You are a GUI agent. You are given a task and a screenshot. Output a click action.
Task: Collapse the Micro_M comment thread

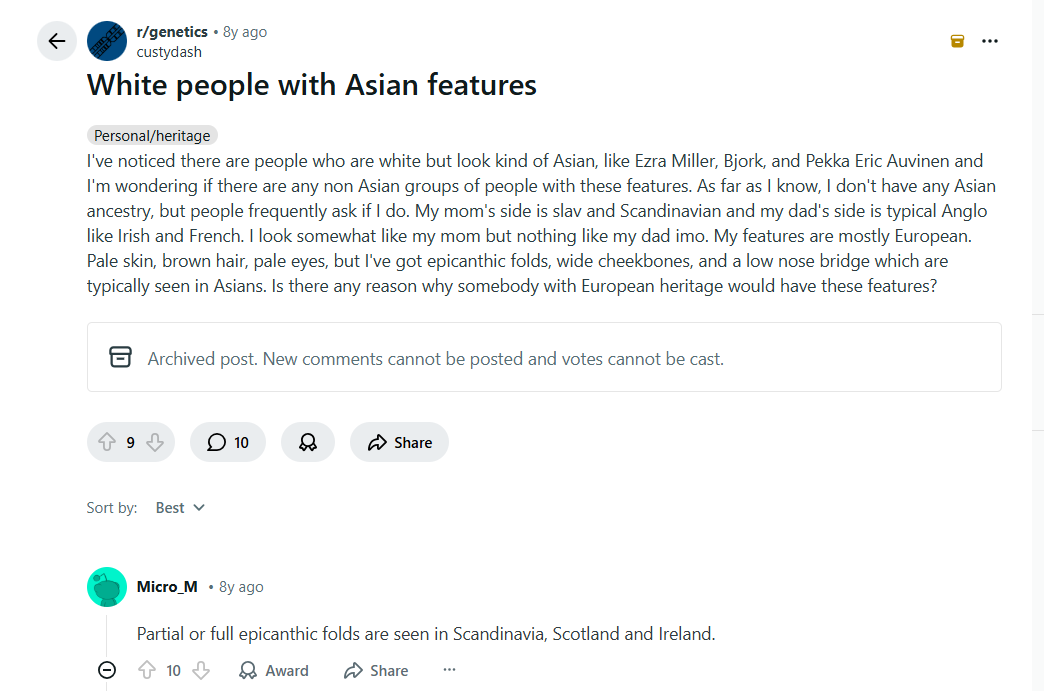coord(107,670)
